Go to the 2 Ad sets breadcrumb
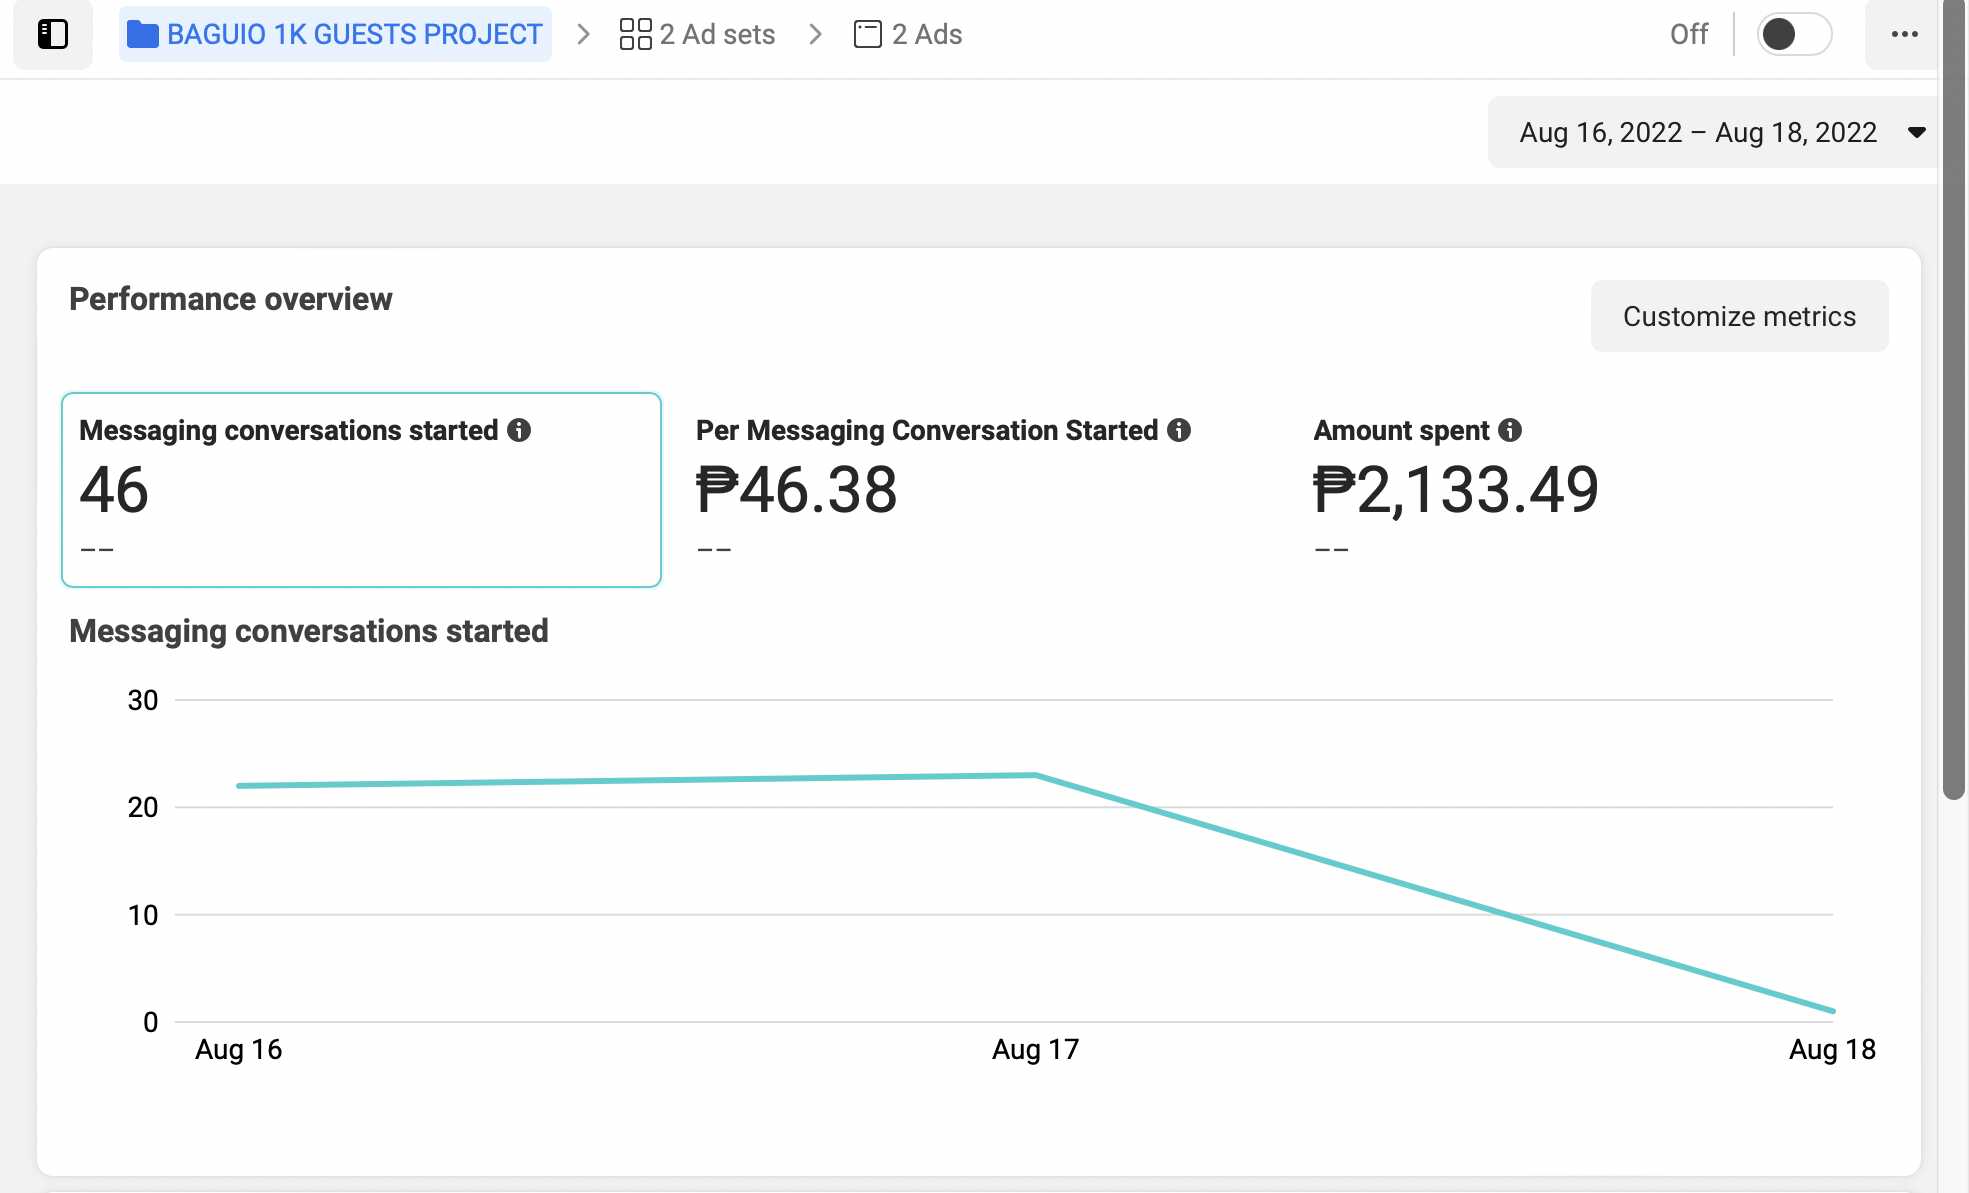The width and height of the screenshot is (1969, 1193). (716, 34)
